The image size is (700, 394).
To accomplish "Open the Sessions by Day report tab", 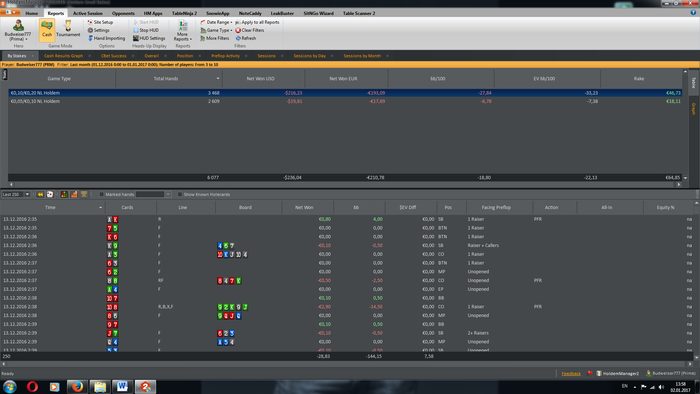I will point(309,56).
